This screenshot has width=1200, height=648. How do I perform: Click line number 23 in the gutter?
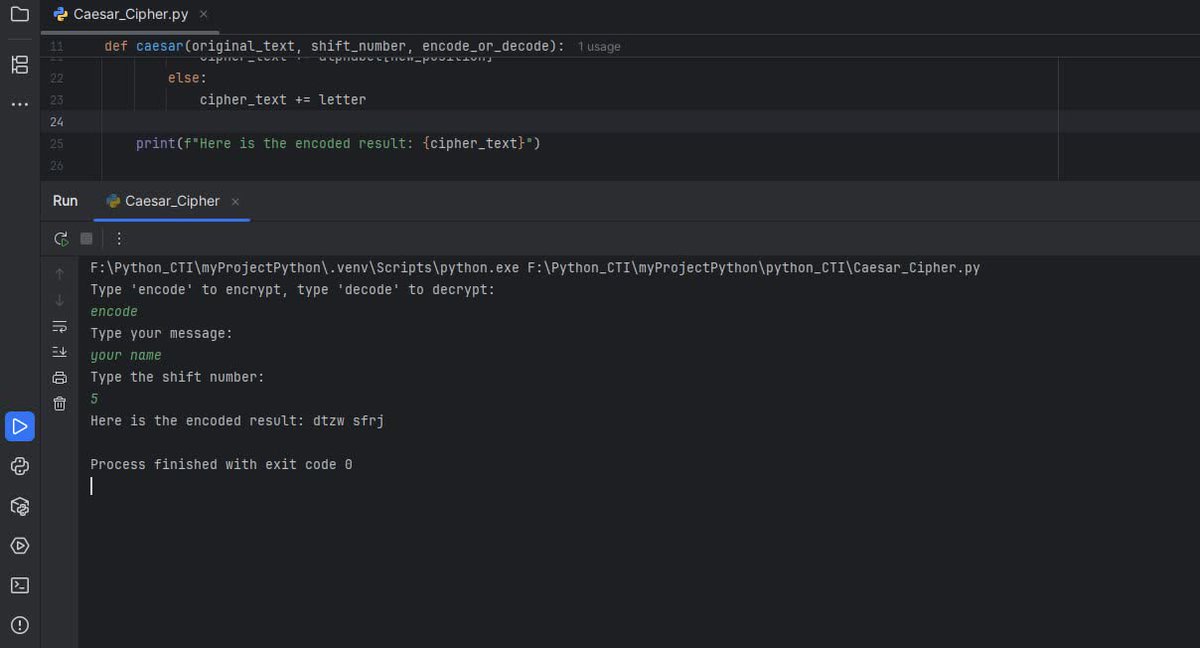click(56, 100)
